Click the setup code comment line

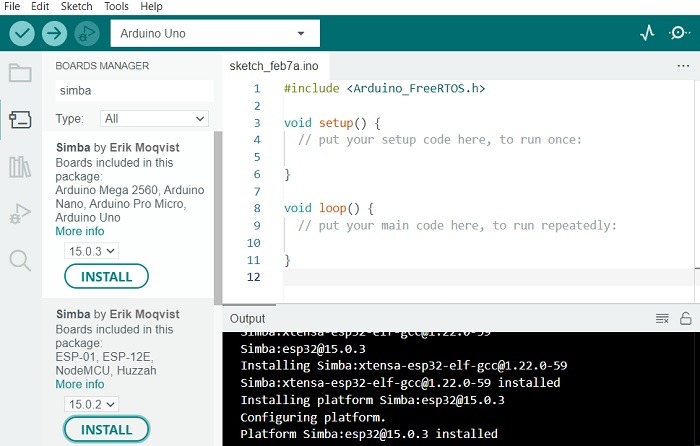point(440,140)
